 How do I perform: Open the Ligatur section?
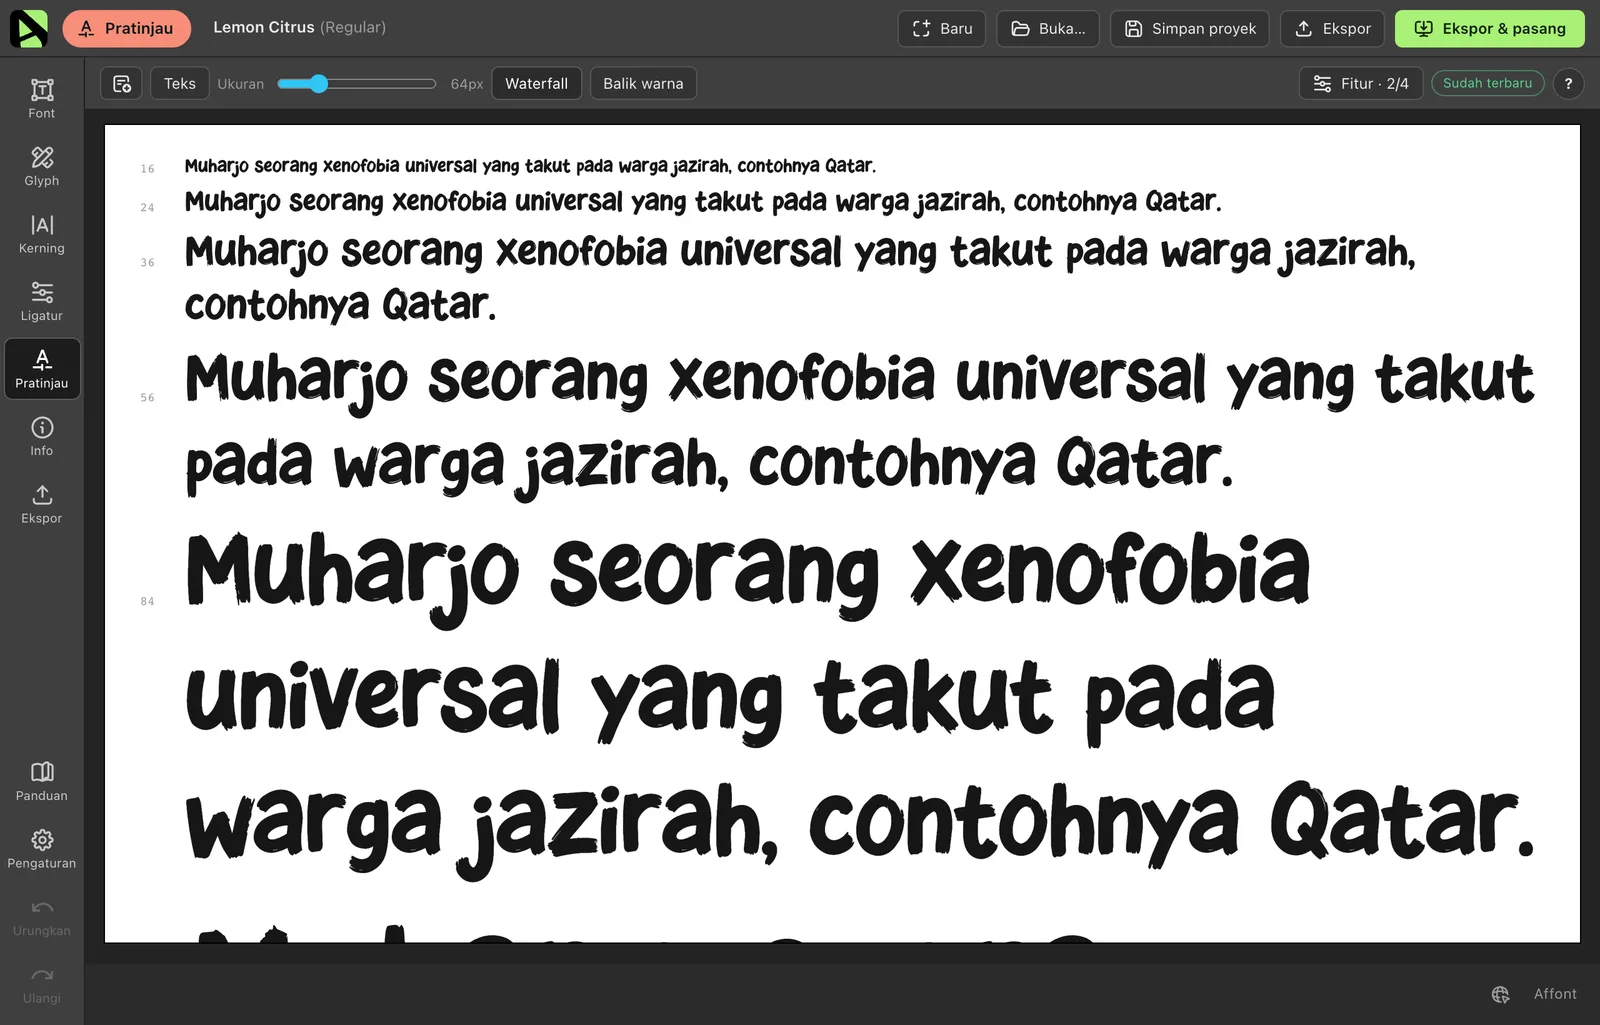pyautogui.click(x=42, y=302)
